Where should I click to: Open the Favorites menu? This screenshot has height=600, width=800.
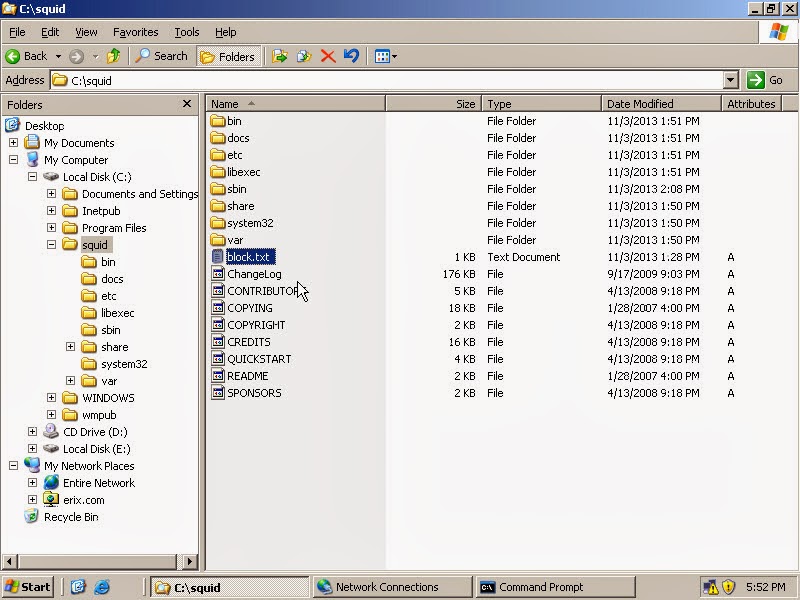[x=135, y=32]
